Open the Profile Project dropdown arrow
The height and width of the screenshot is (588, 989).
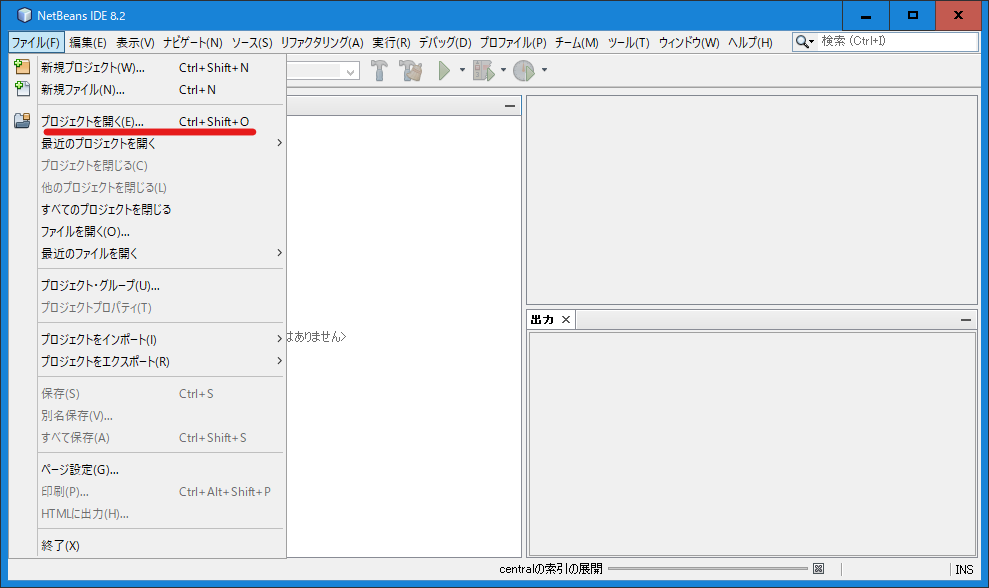pyautogui.click(x=544, y=71)
